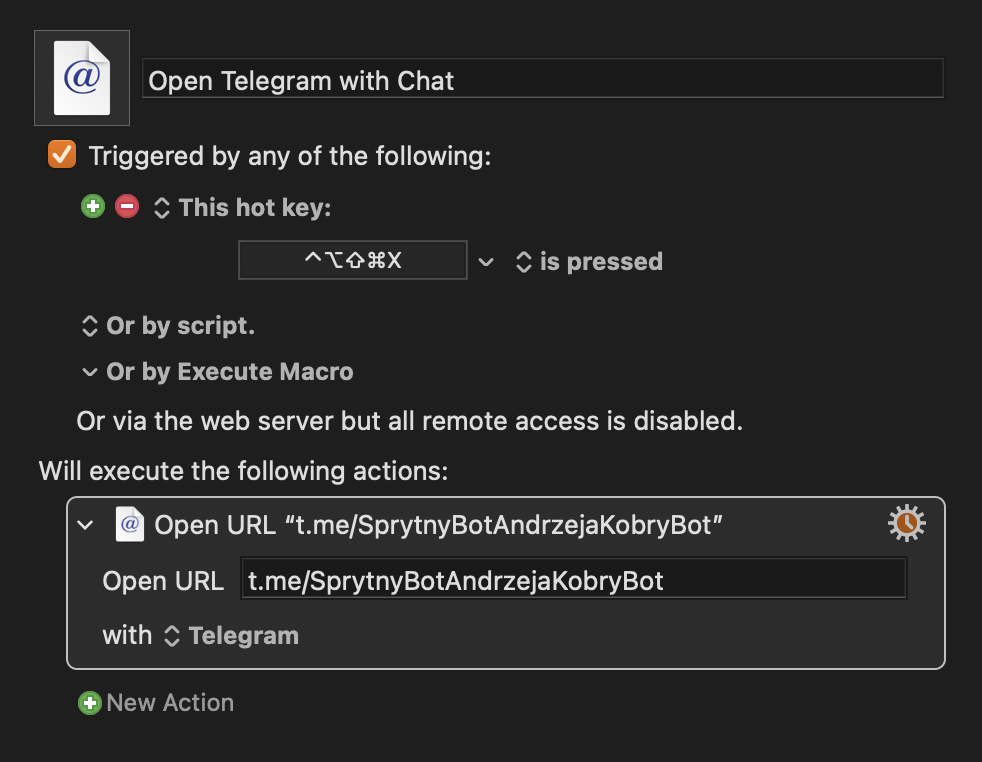Open the dropdown arrow next to hot key field
The width and height of the screenshot is (982, 762).
(x=486, y=262)
